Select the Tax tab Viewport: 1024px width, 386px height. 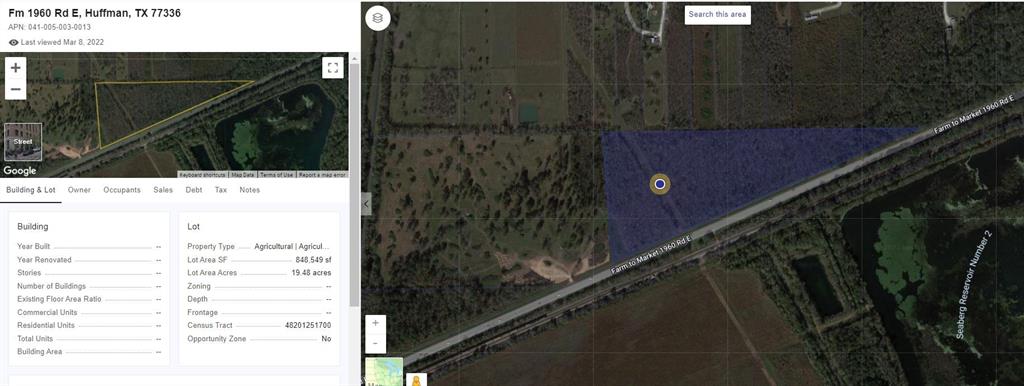click(x=221, y=190)
